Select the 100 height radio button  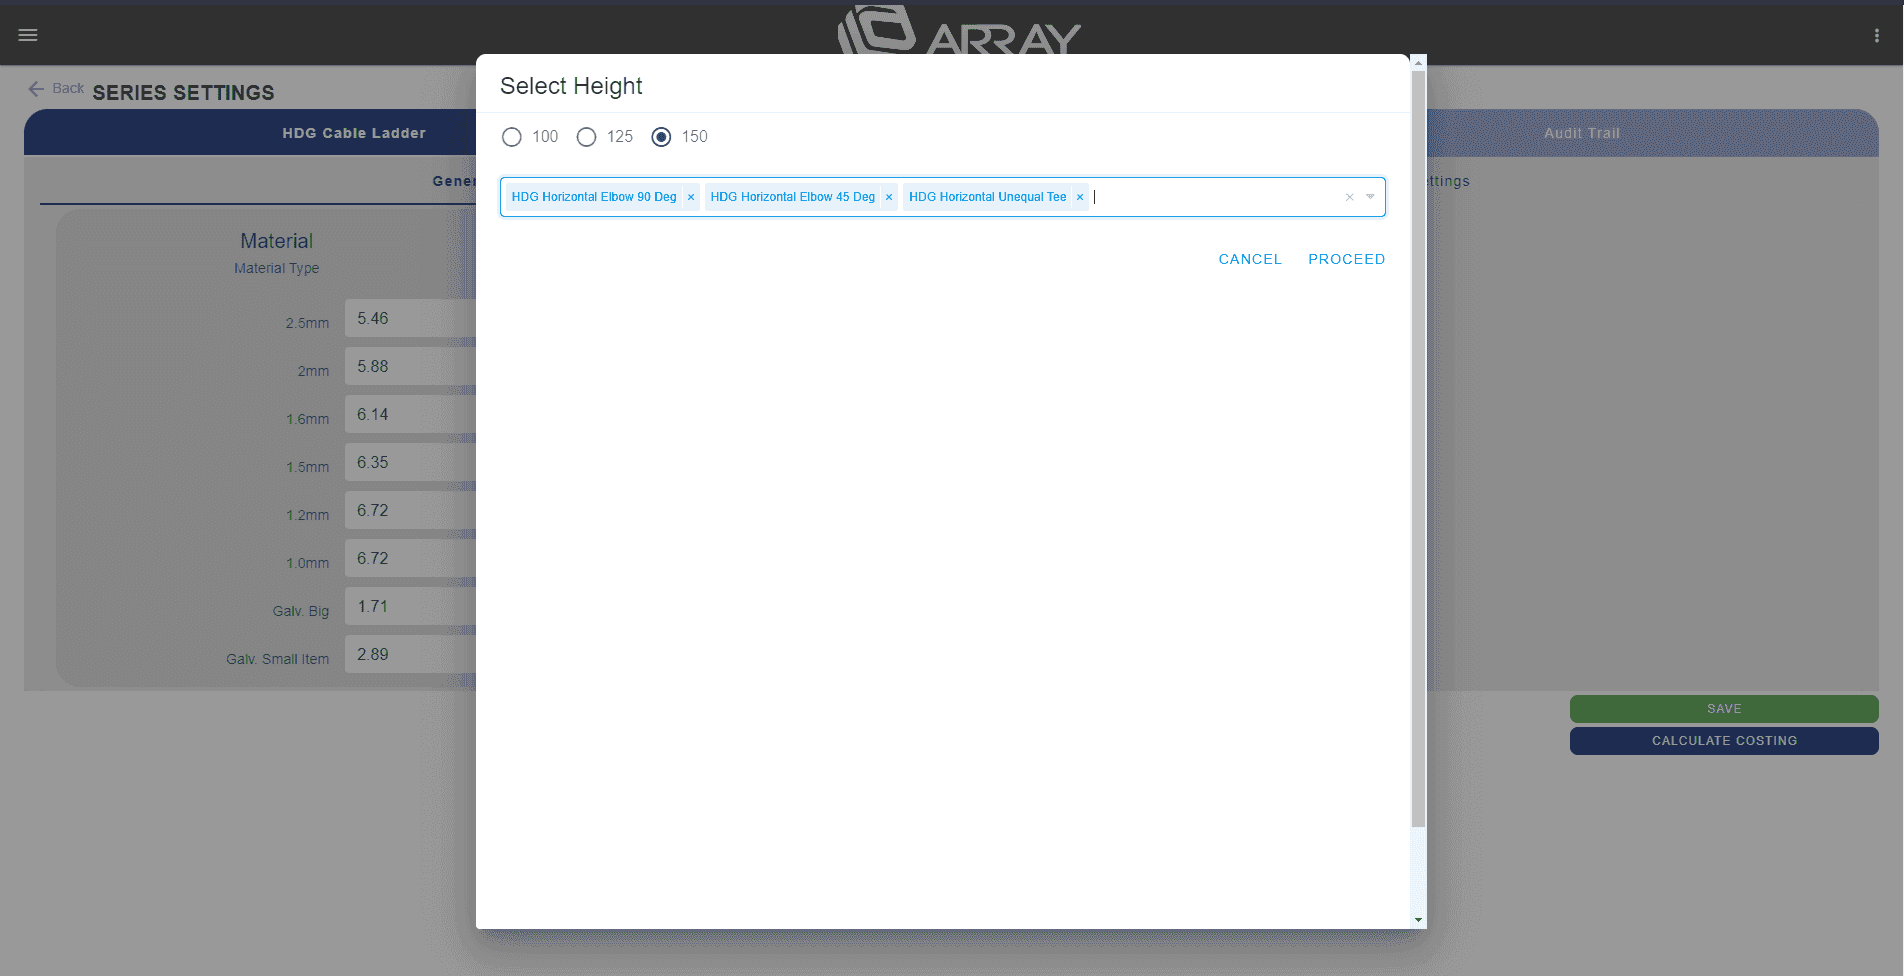(512, 137)
